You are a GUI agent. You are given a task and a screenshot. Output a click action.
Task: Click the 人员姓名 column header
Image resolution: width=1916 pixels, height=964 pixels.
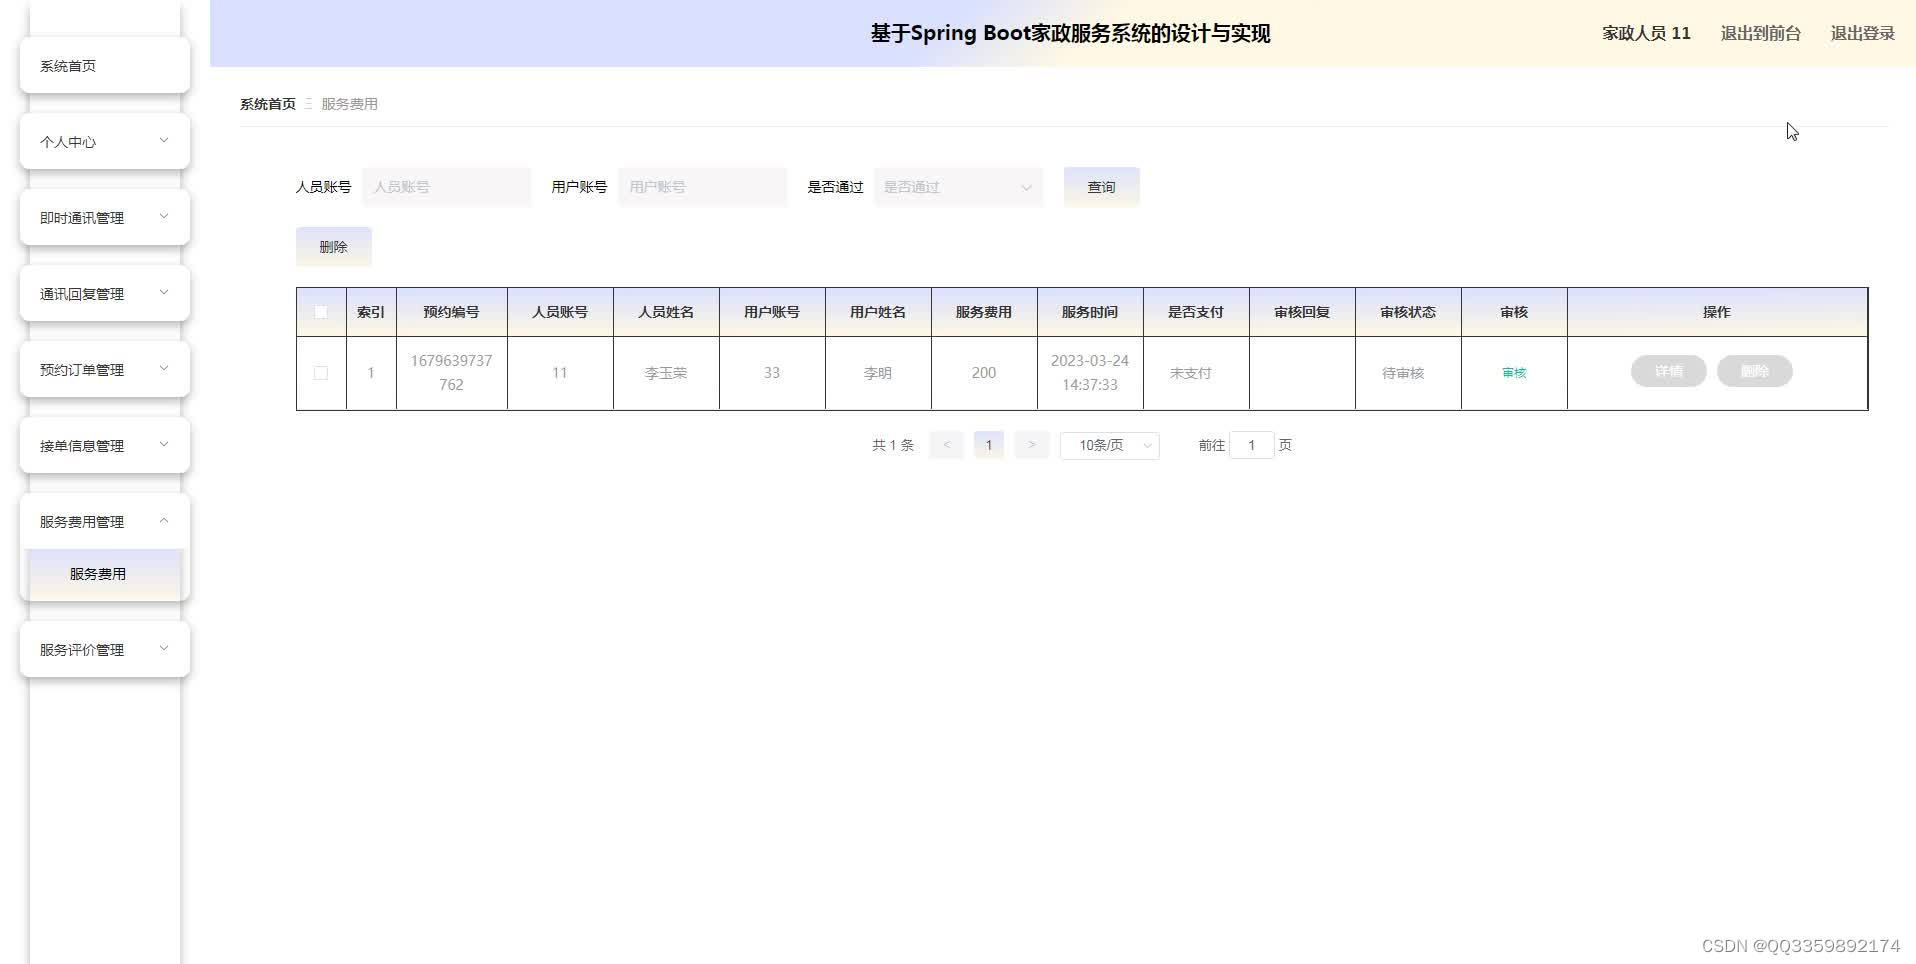(666, 312)
